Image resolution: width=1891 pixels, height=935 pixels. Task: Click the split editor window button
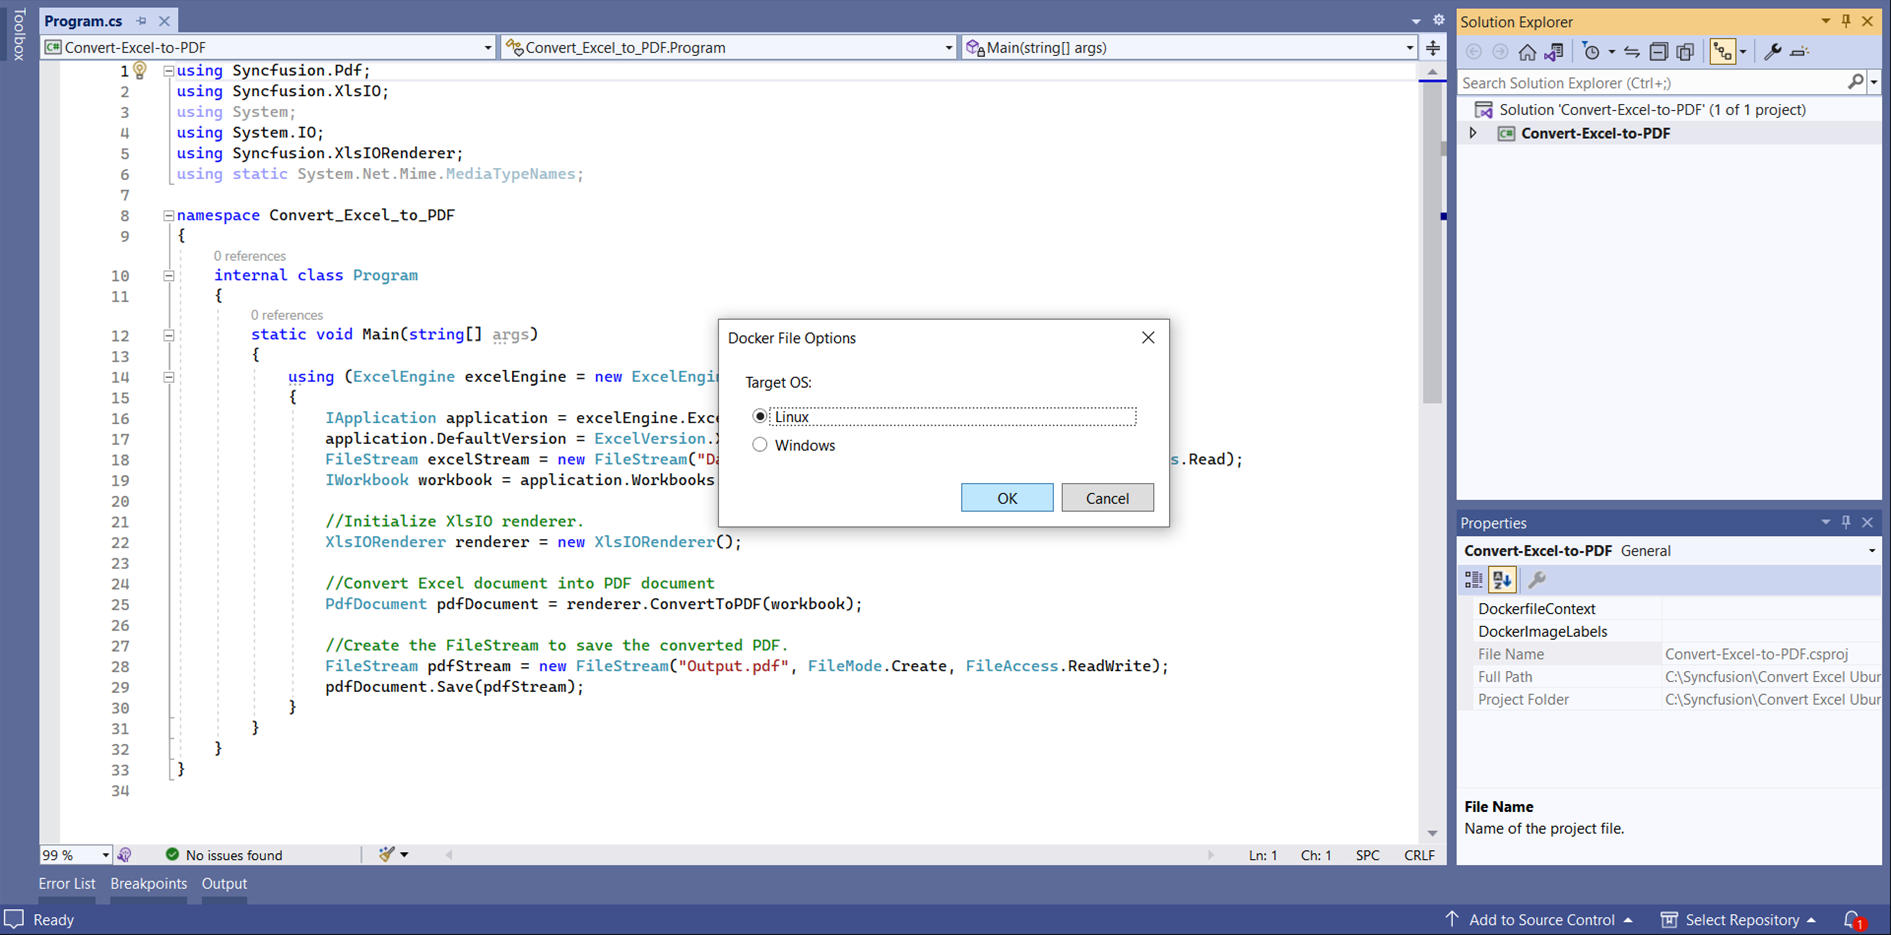click(x=1433, y=48)
